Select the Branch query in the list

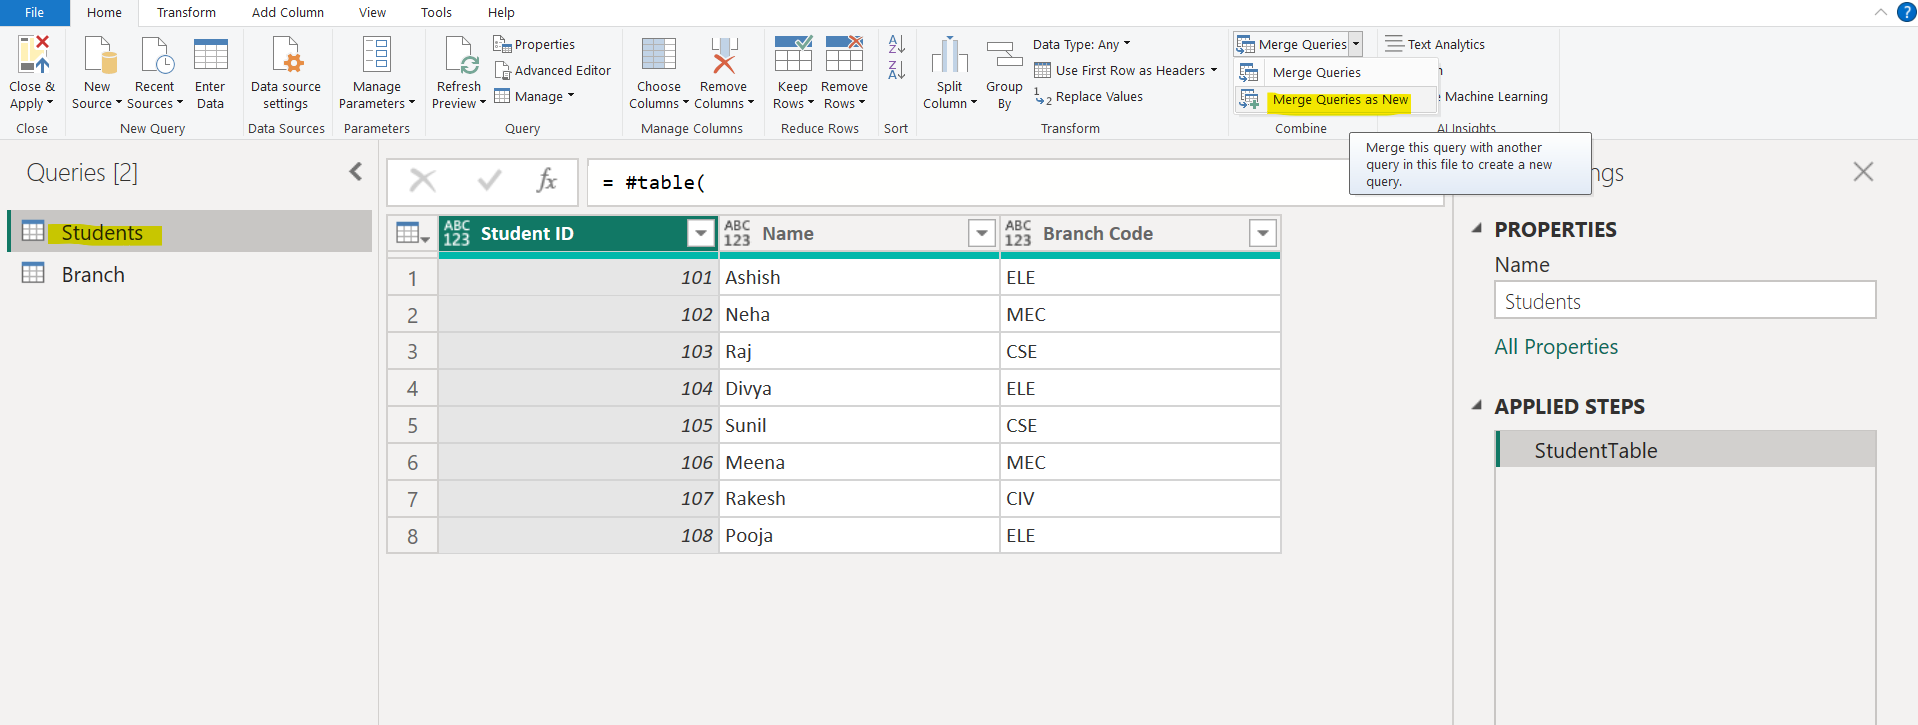coord(93,275)
